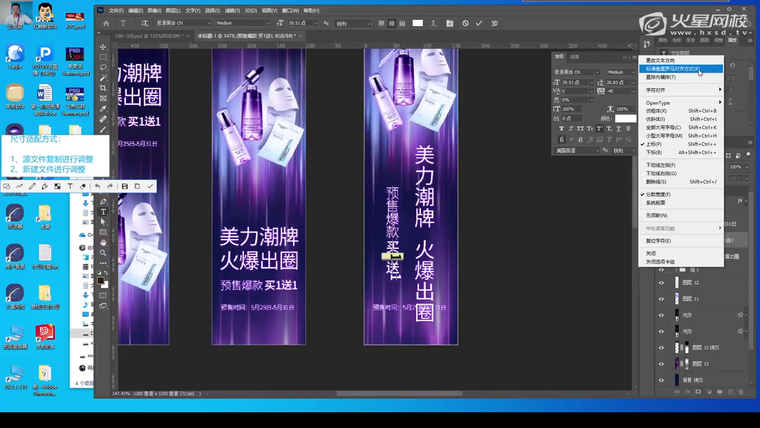Select the Horizontal Type tool in the toolbar
Viewport: 760px width, 428px height.
click(104, 211)
